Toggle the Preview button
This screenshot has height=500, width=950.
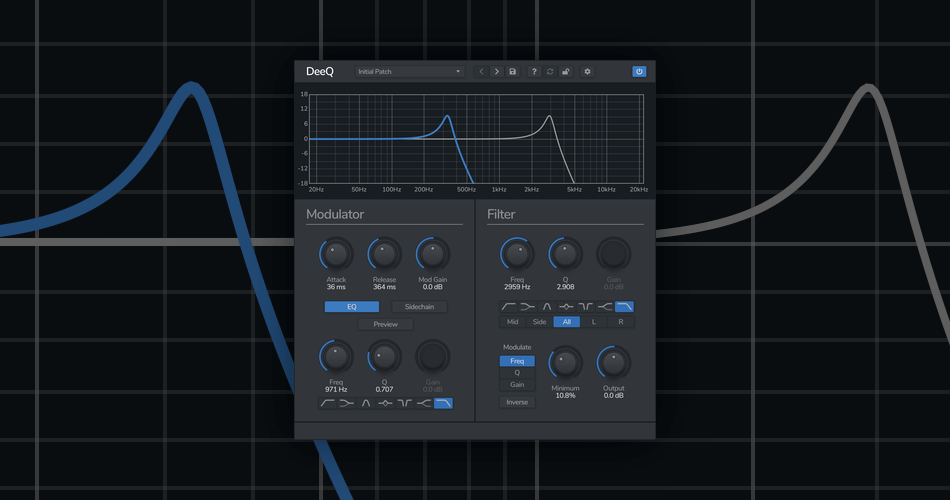click(385, 324)
